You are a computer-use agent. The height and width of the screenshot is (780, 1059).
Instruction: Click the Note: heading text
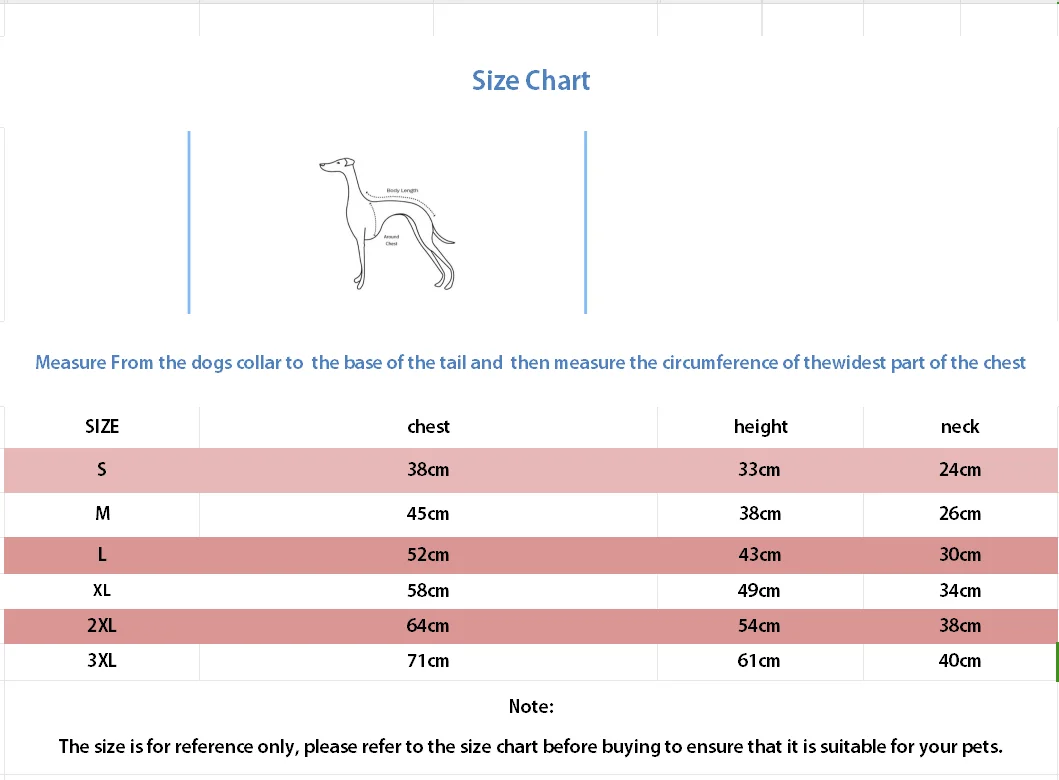point(531,707)
